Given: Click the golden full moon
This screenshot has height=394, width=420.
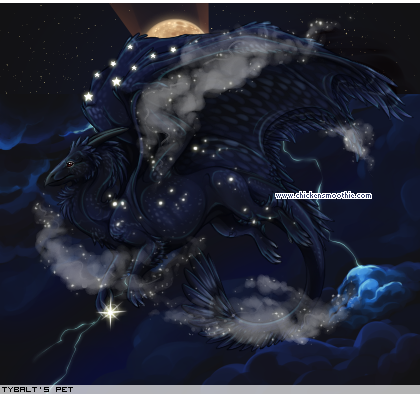Looking at the screenshot, I should [175, 28].
